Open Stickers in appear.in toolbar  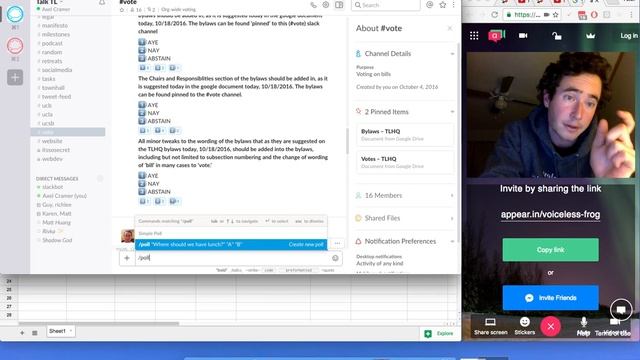[524, 327]
